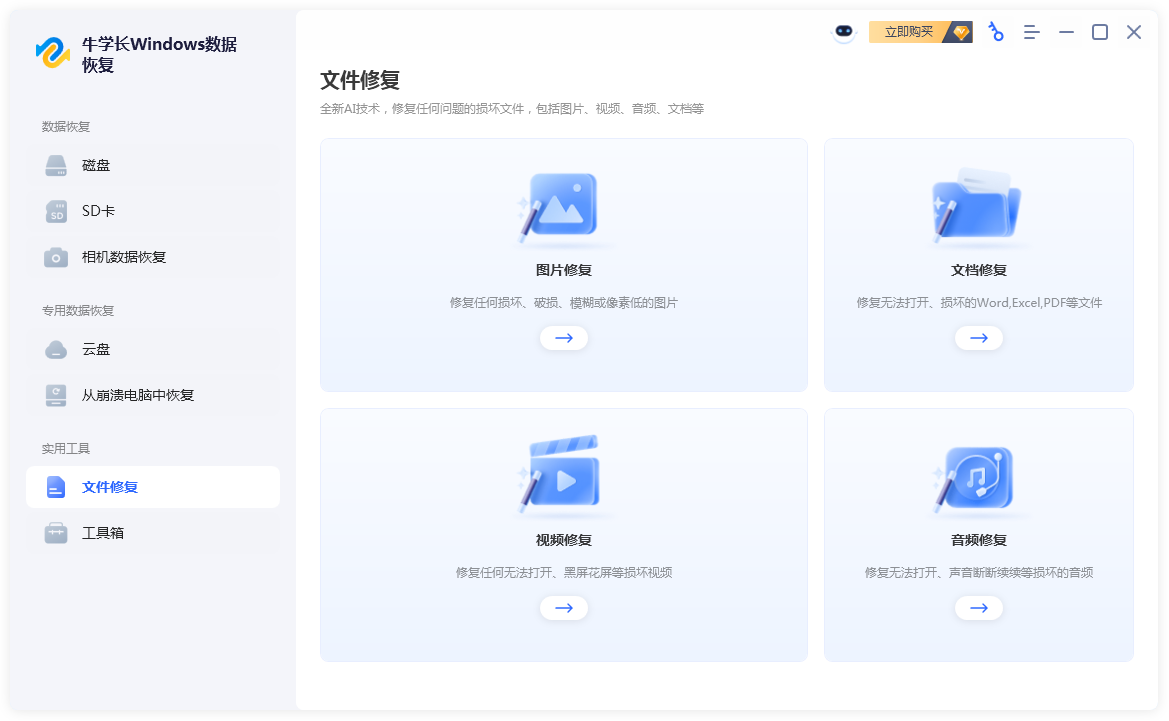Open the robot assistant icon in title bar
The image size is (1169, 721).
(x=845, y=32)
